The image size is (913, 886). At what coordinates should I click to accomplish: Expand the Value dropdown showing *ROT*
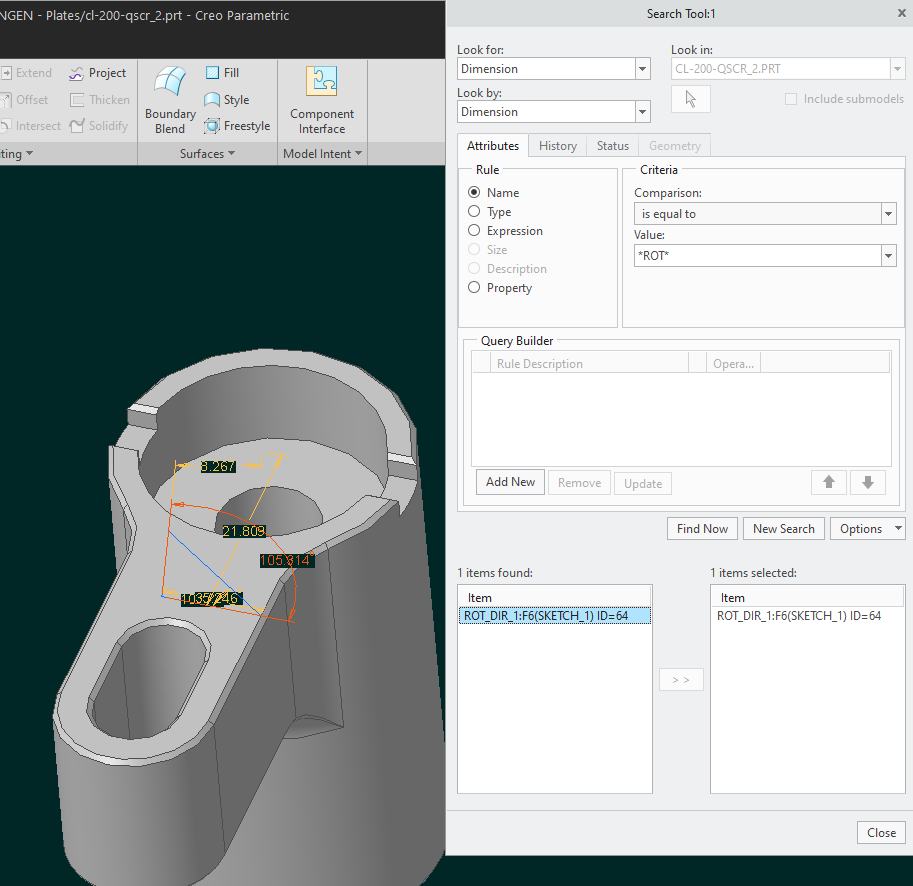pos(887,255)
